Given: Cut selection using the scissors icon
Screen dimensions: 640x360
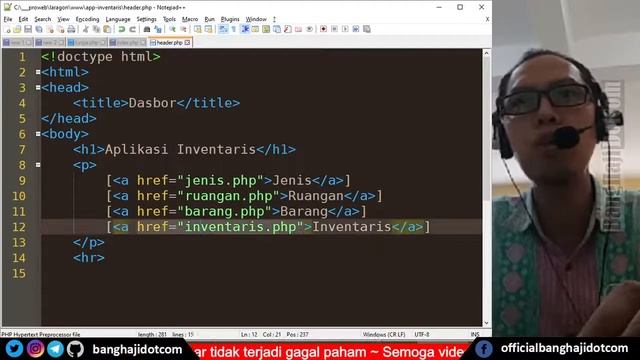Looking at the screenshot, I should [x=85, y=29].
